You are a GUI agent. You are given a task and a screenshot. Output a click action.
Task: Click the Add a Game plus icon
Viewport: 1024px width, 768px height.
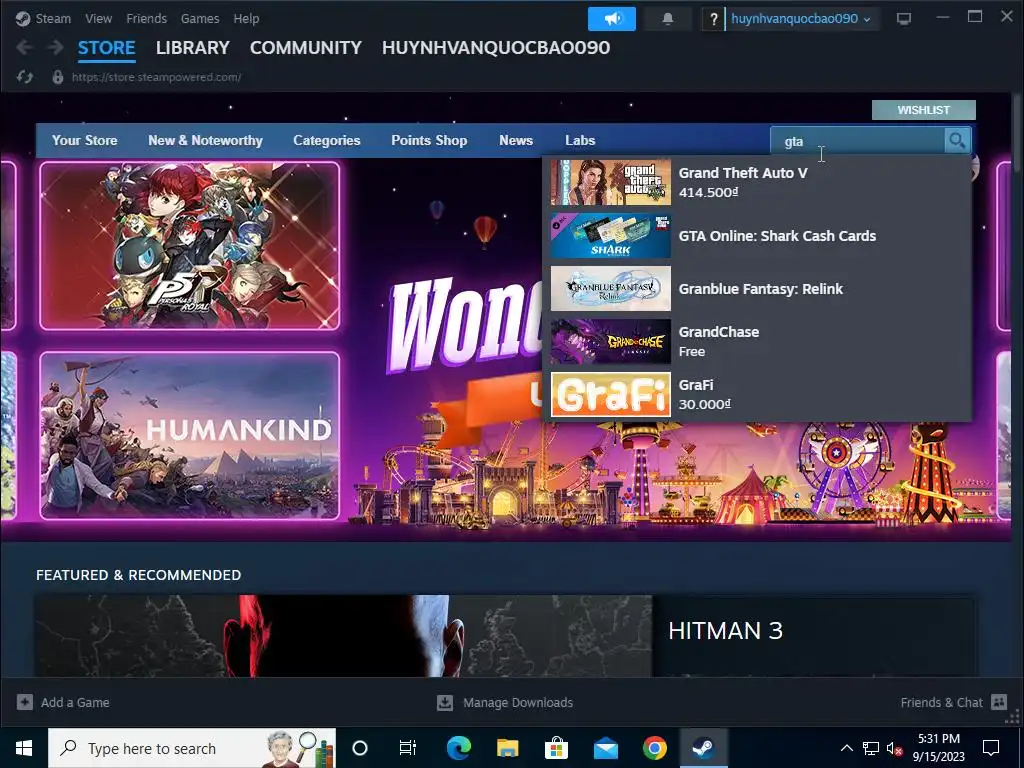click(x=25, y=702)
